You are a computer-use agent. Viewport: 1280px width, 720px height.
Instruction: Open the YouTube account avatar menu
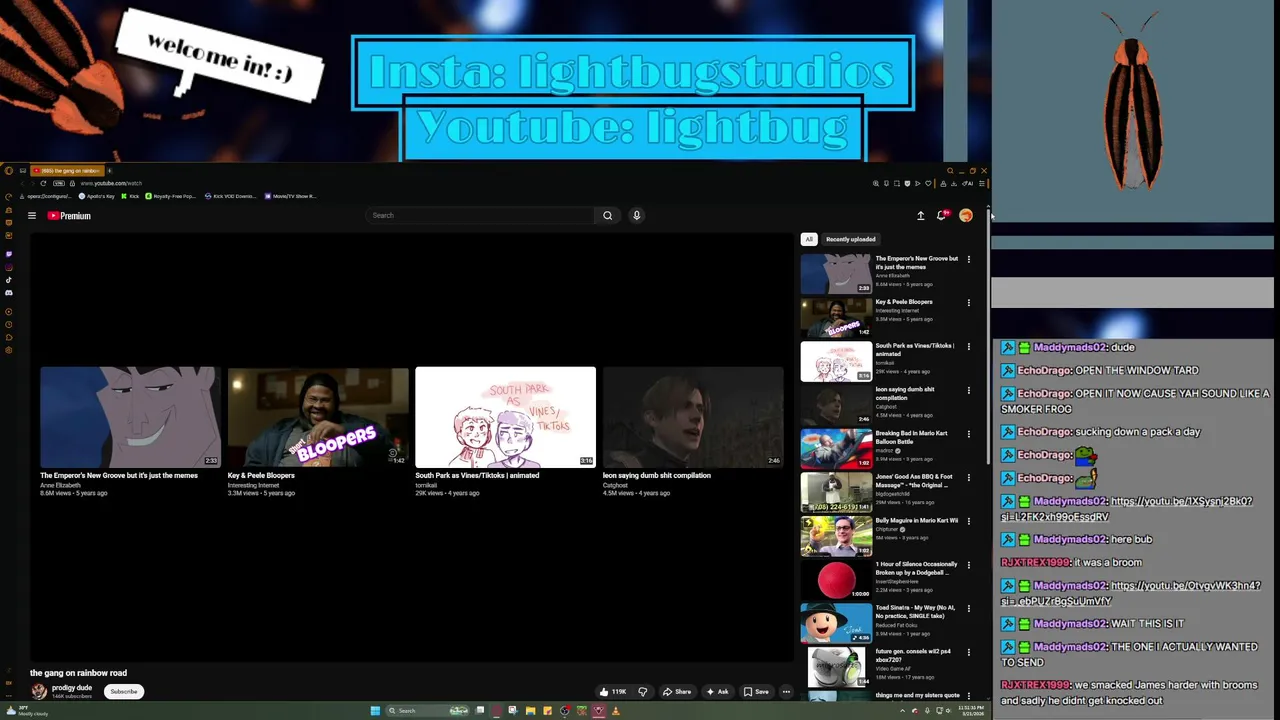pos(966,215)
